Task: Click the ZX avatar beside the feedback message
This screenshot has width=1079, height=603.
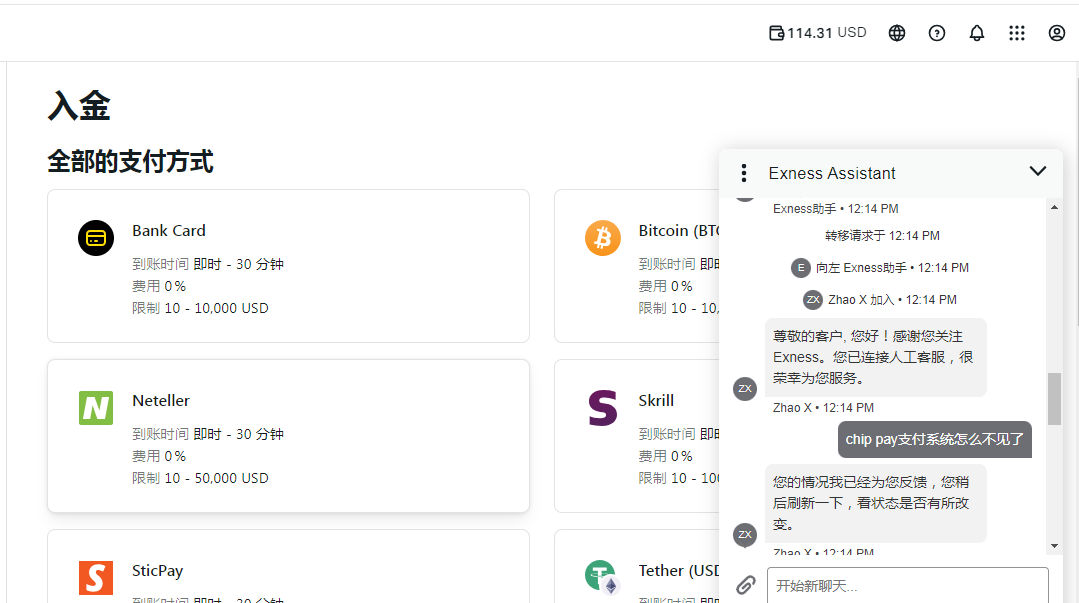Action: pos(745,534)
